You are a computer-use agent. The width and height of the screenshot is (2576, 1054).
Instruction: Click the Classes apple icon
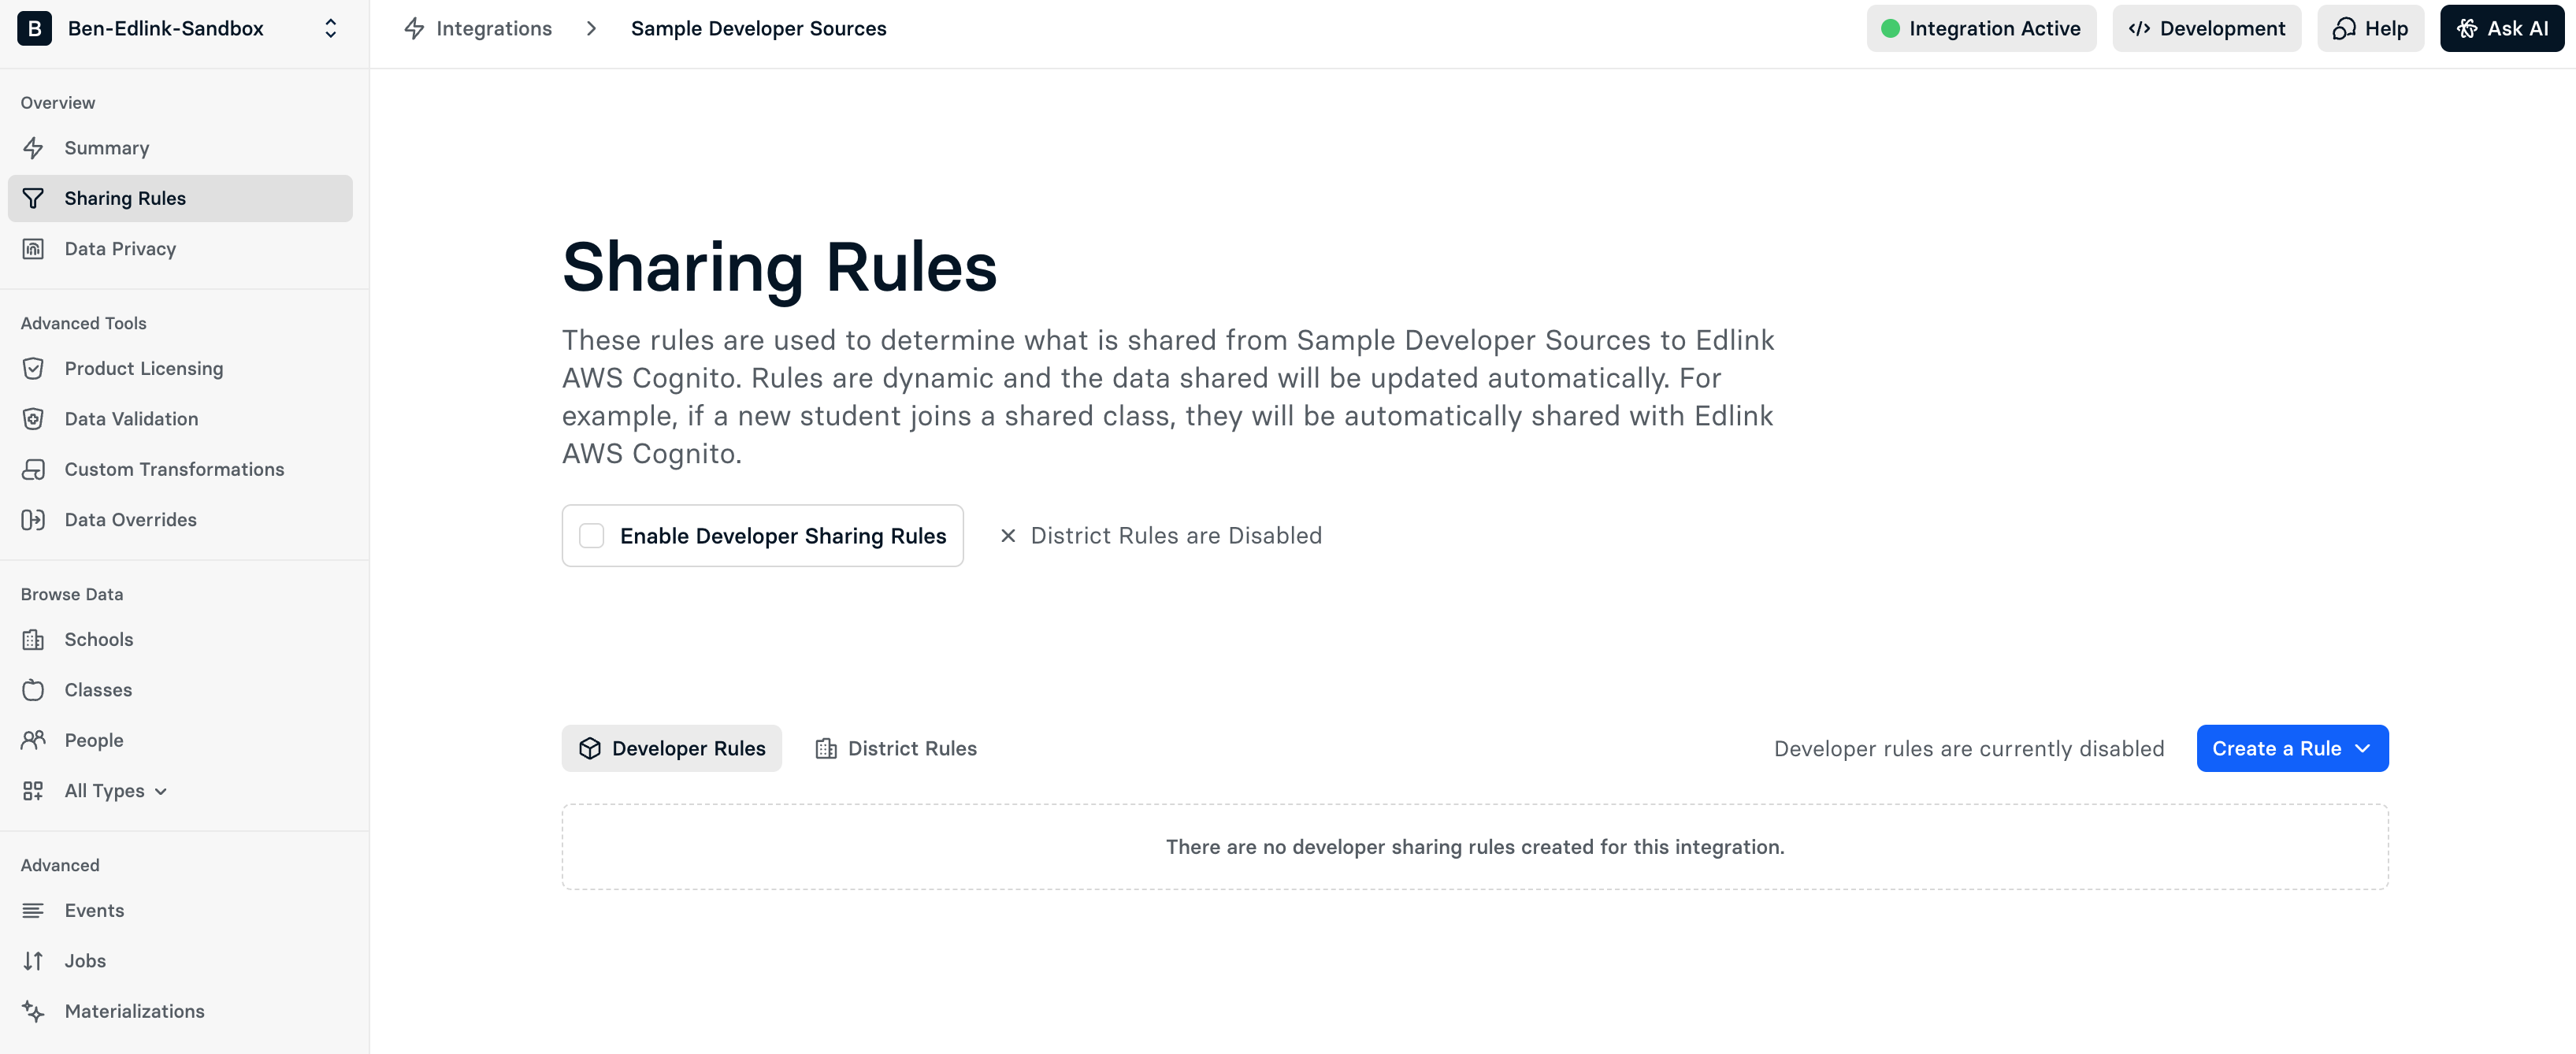33,690
